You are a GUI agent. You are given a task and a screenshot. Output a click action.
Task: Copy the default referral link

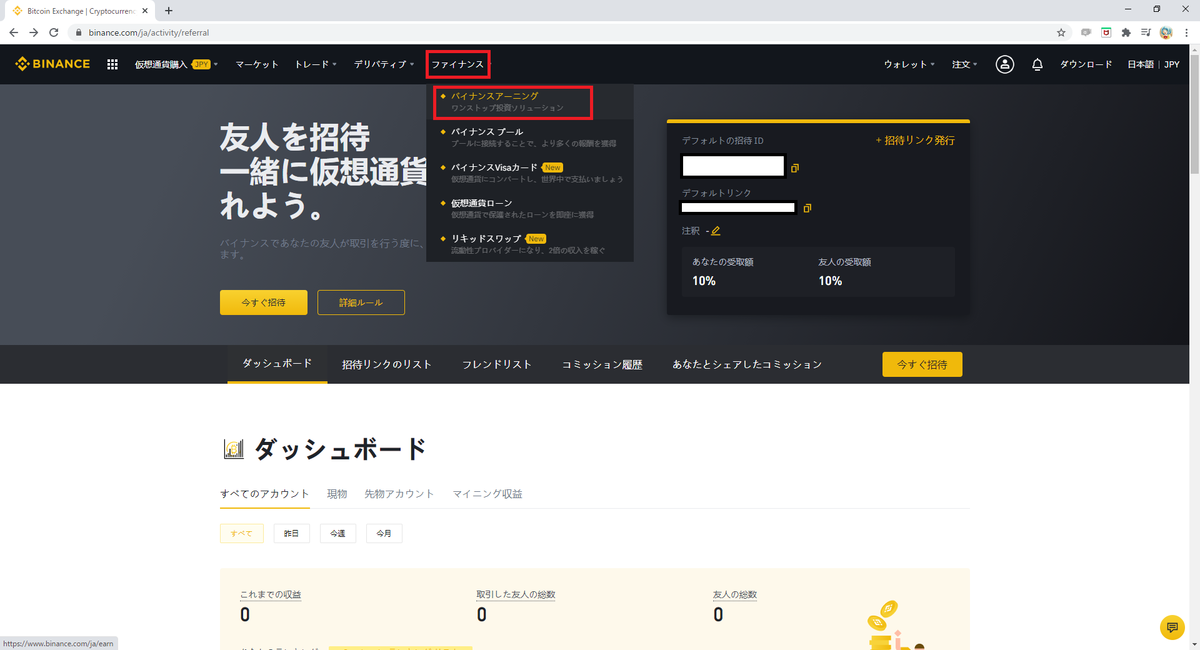coord(807,208)
